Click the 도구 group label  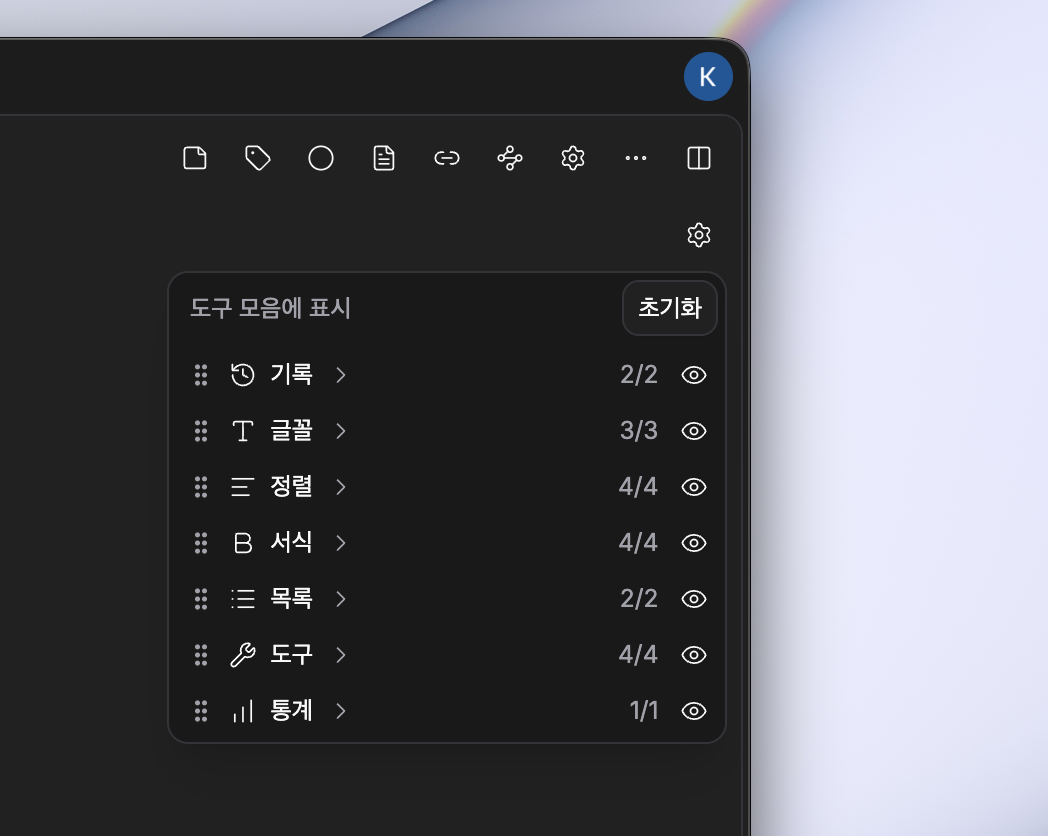(x=293, y=655)
